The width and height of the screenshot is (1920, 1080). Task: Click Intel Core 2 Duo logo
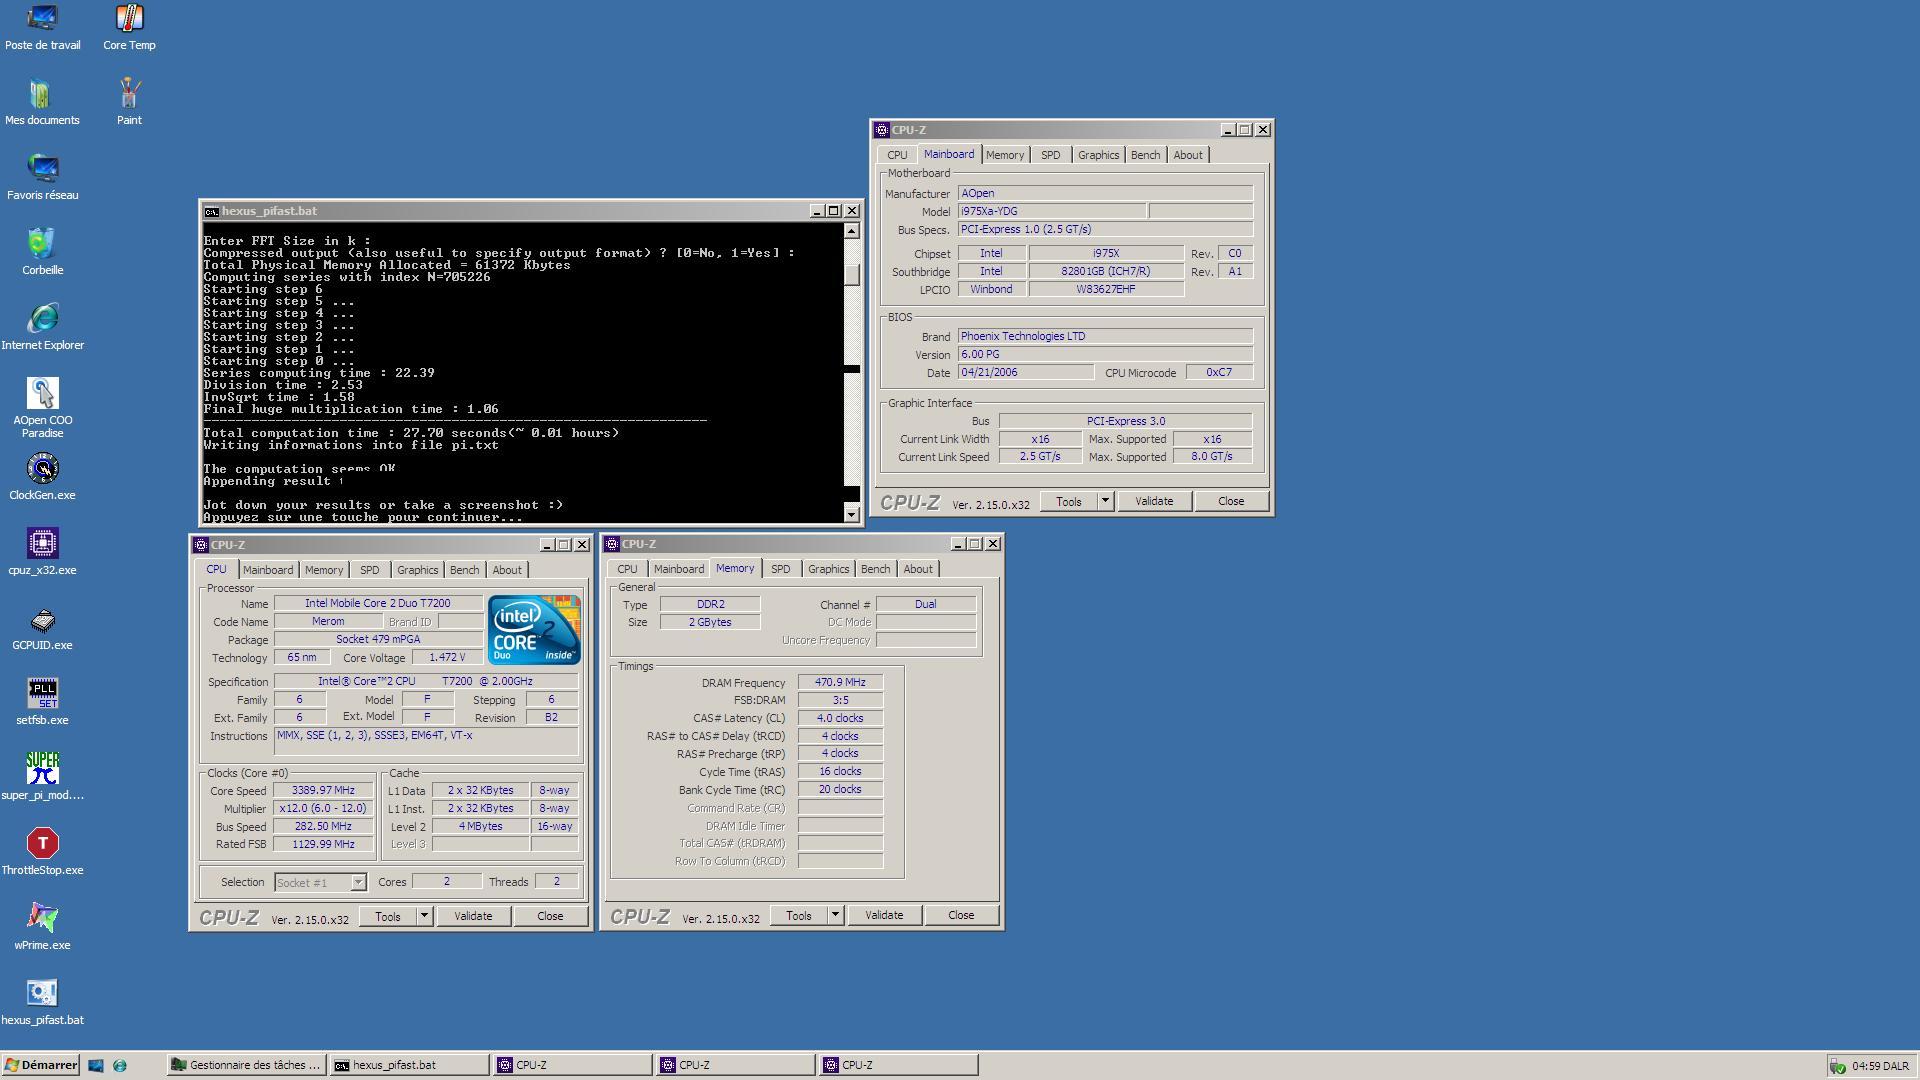point(534,630)
